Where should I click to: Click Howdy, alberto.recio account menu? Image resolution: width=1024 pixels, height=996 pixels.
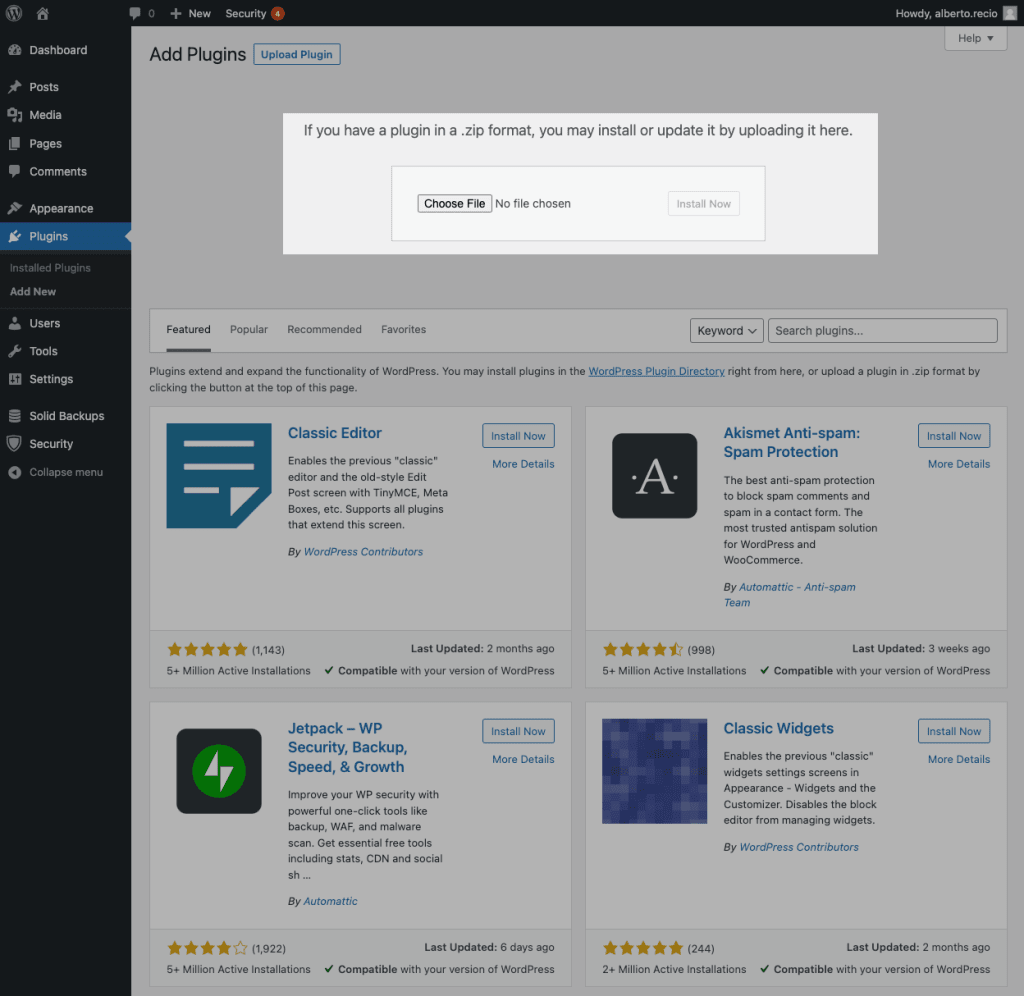coord(956,13)
